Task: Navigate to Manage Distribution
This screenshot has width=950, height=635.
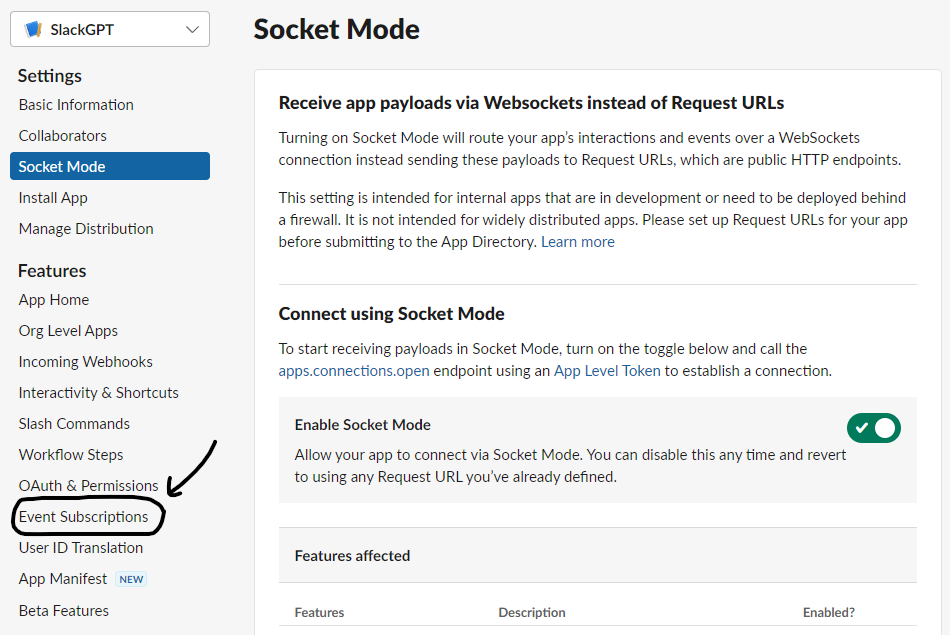Action: click(x=86, y=229)
